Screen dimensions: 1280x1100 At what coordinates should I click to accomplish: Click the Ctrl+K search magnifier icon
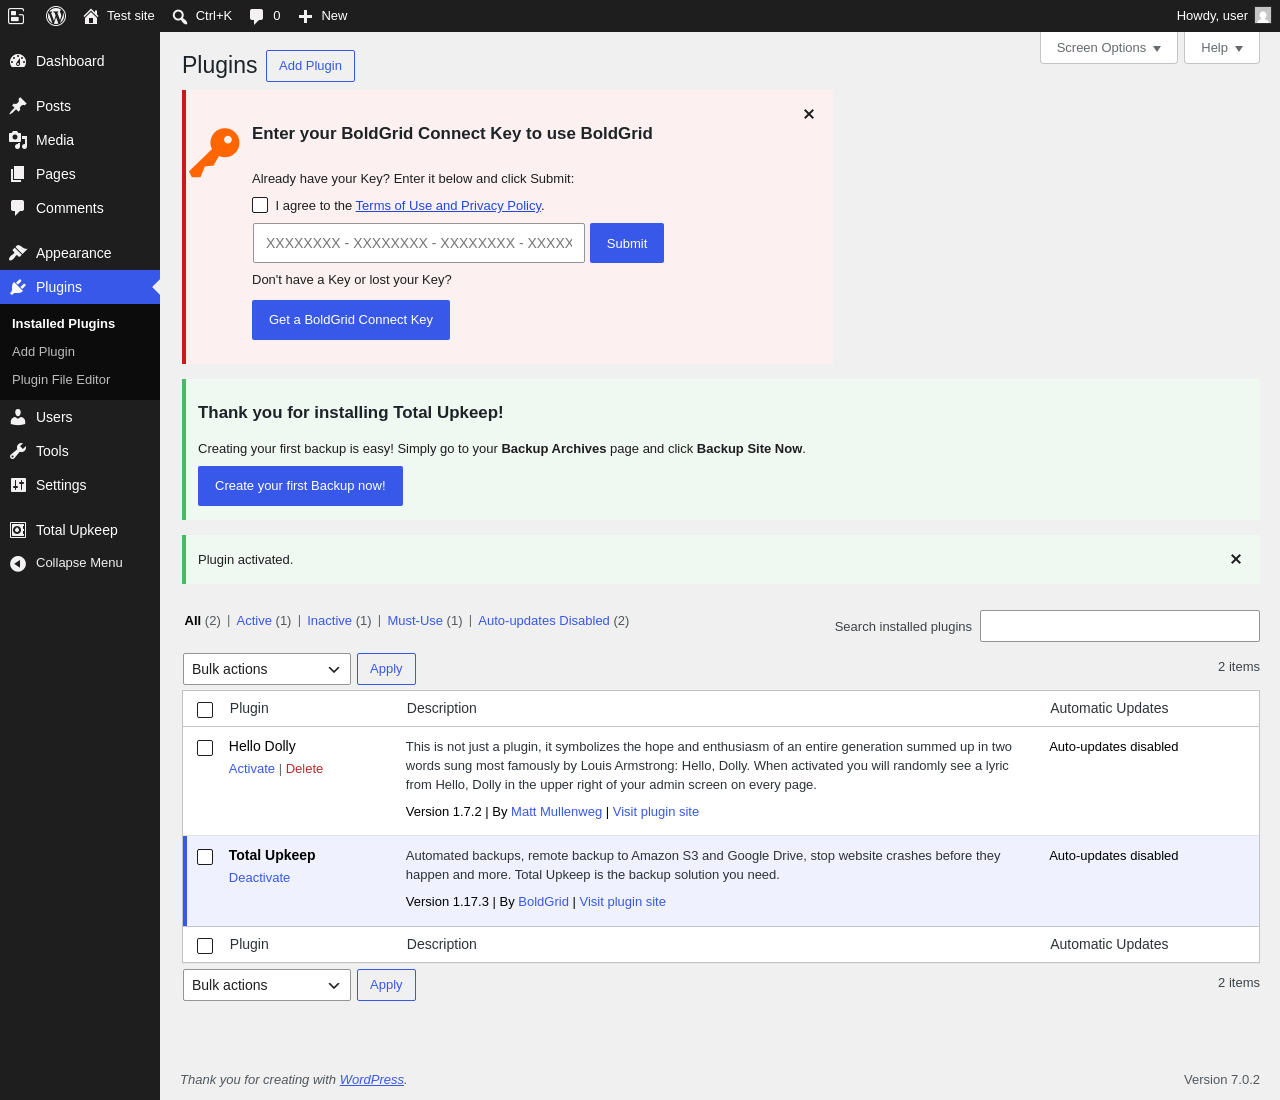(179, 16)
